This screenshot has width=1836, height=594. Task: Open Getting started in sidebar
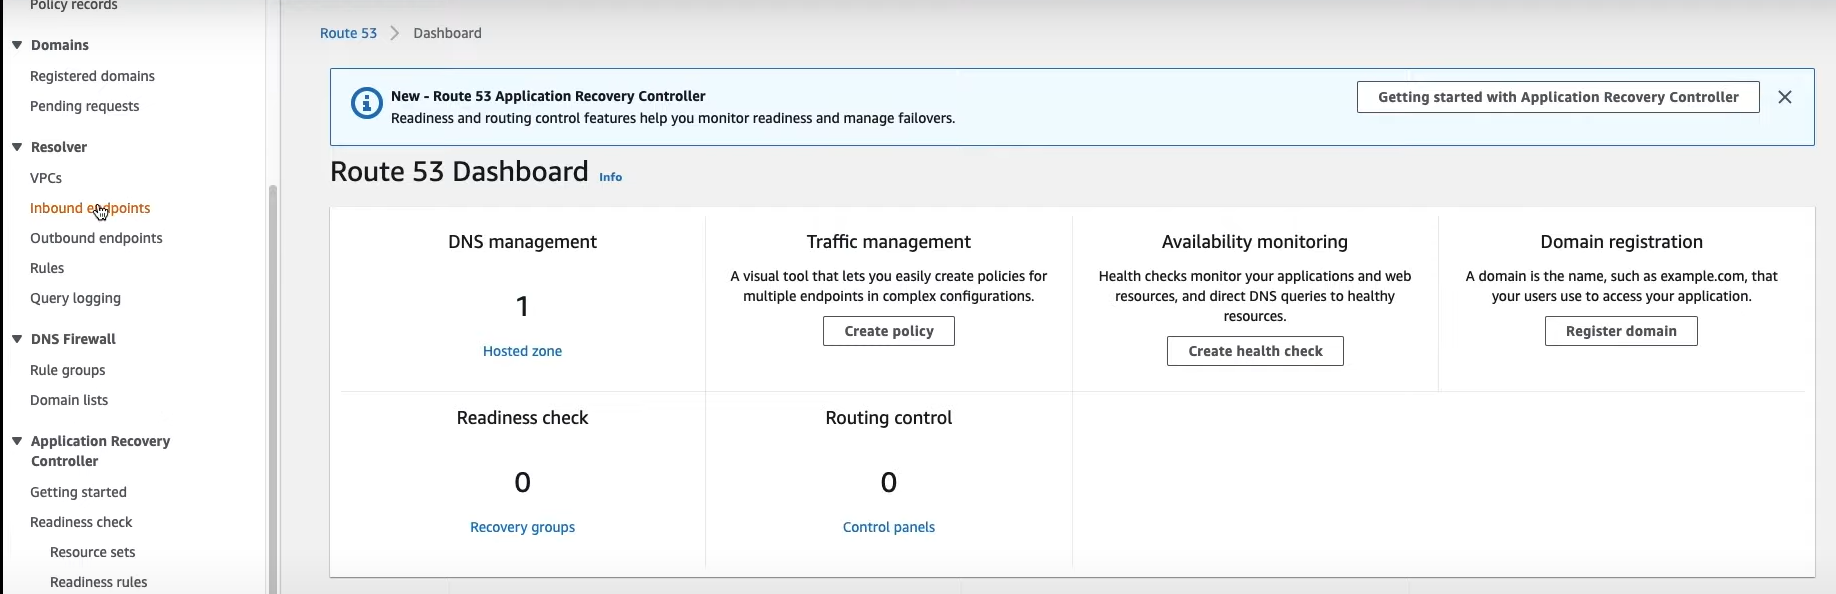point(78,492)
